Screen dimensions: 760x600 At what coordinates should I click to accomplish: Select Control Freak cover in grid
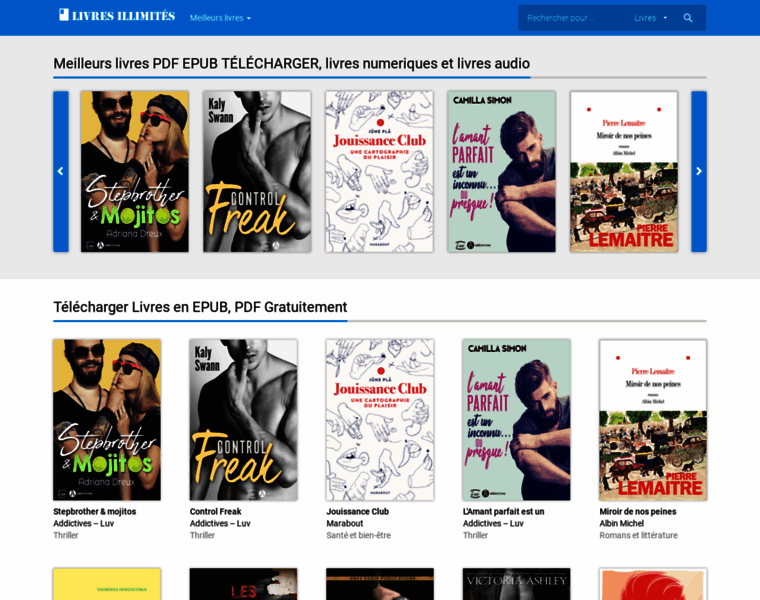[243, 420]
